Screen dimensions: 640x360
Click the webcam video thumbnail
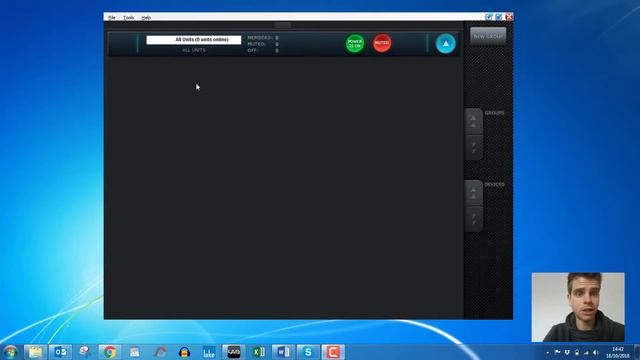(x=578, y=307)
